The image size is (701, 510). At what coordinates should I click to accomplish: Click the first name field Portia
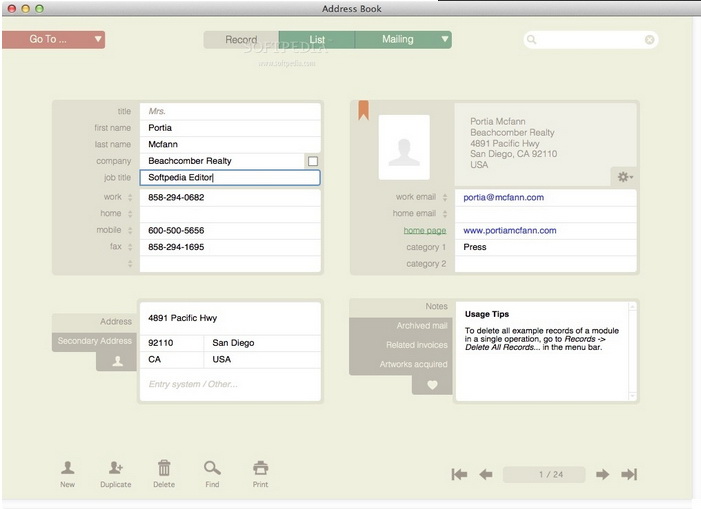click(230, 128)
